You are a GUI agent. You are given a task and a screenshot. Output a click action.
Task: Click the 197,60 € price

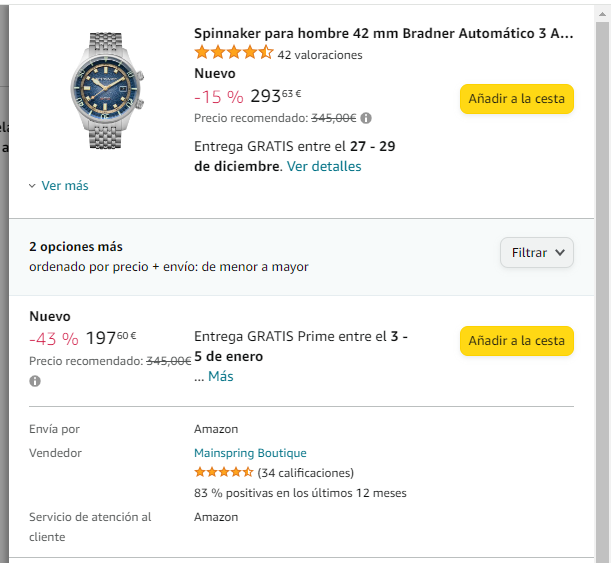click(111, 338)
